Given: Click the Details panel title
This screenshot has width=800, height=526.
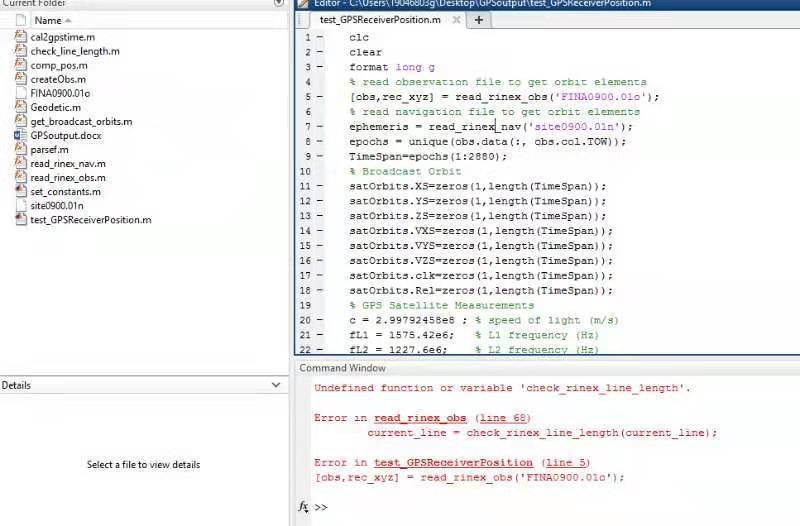Looking at the screenshot, I should (x=16, y=385).
